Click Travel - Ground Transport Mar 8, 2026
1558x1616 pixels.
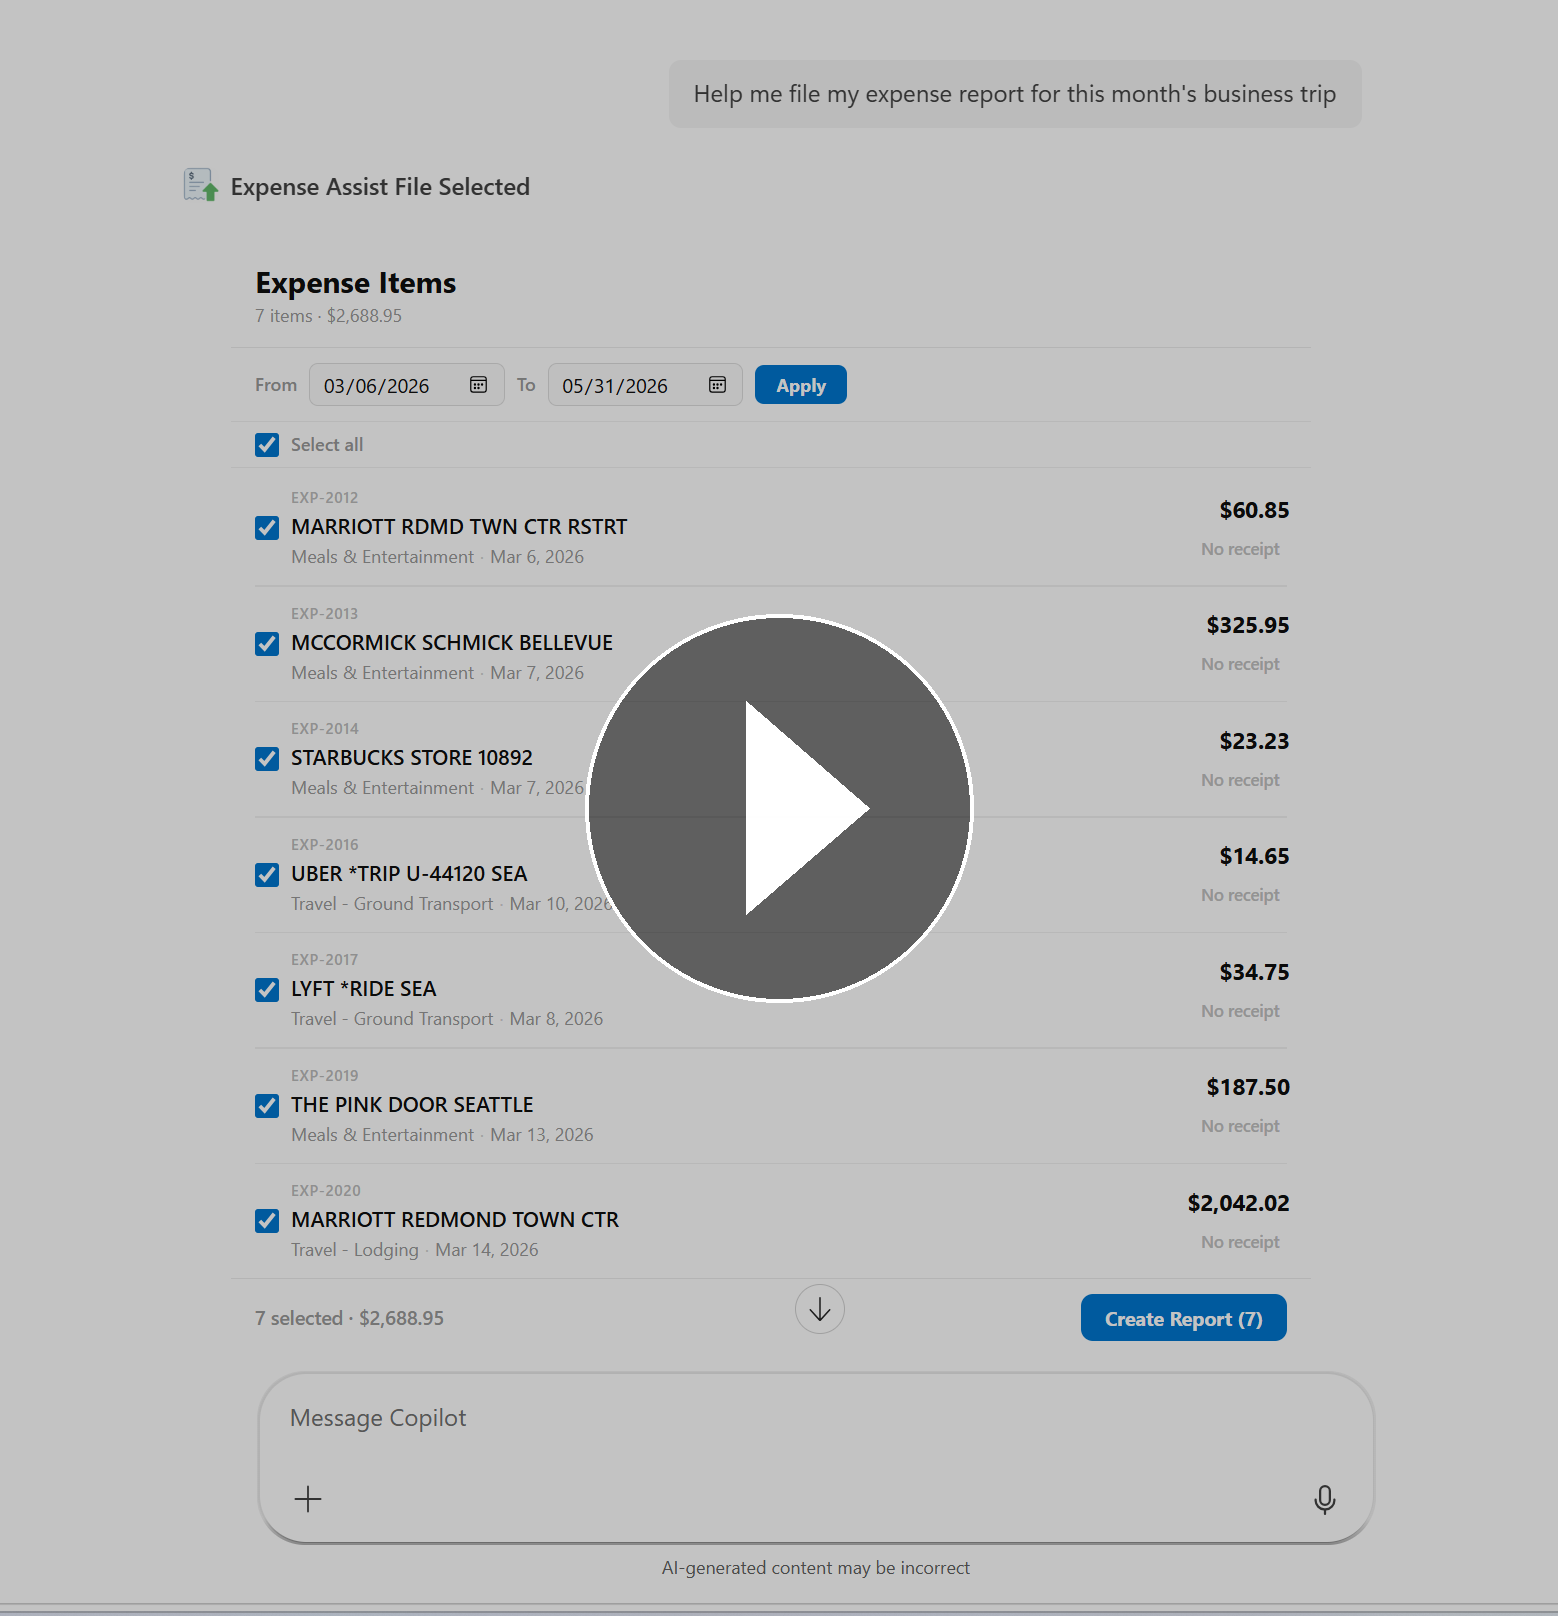[447, 1019]
